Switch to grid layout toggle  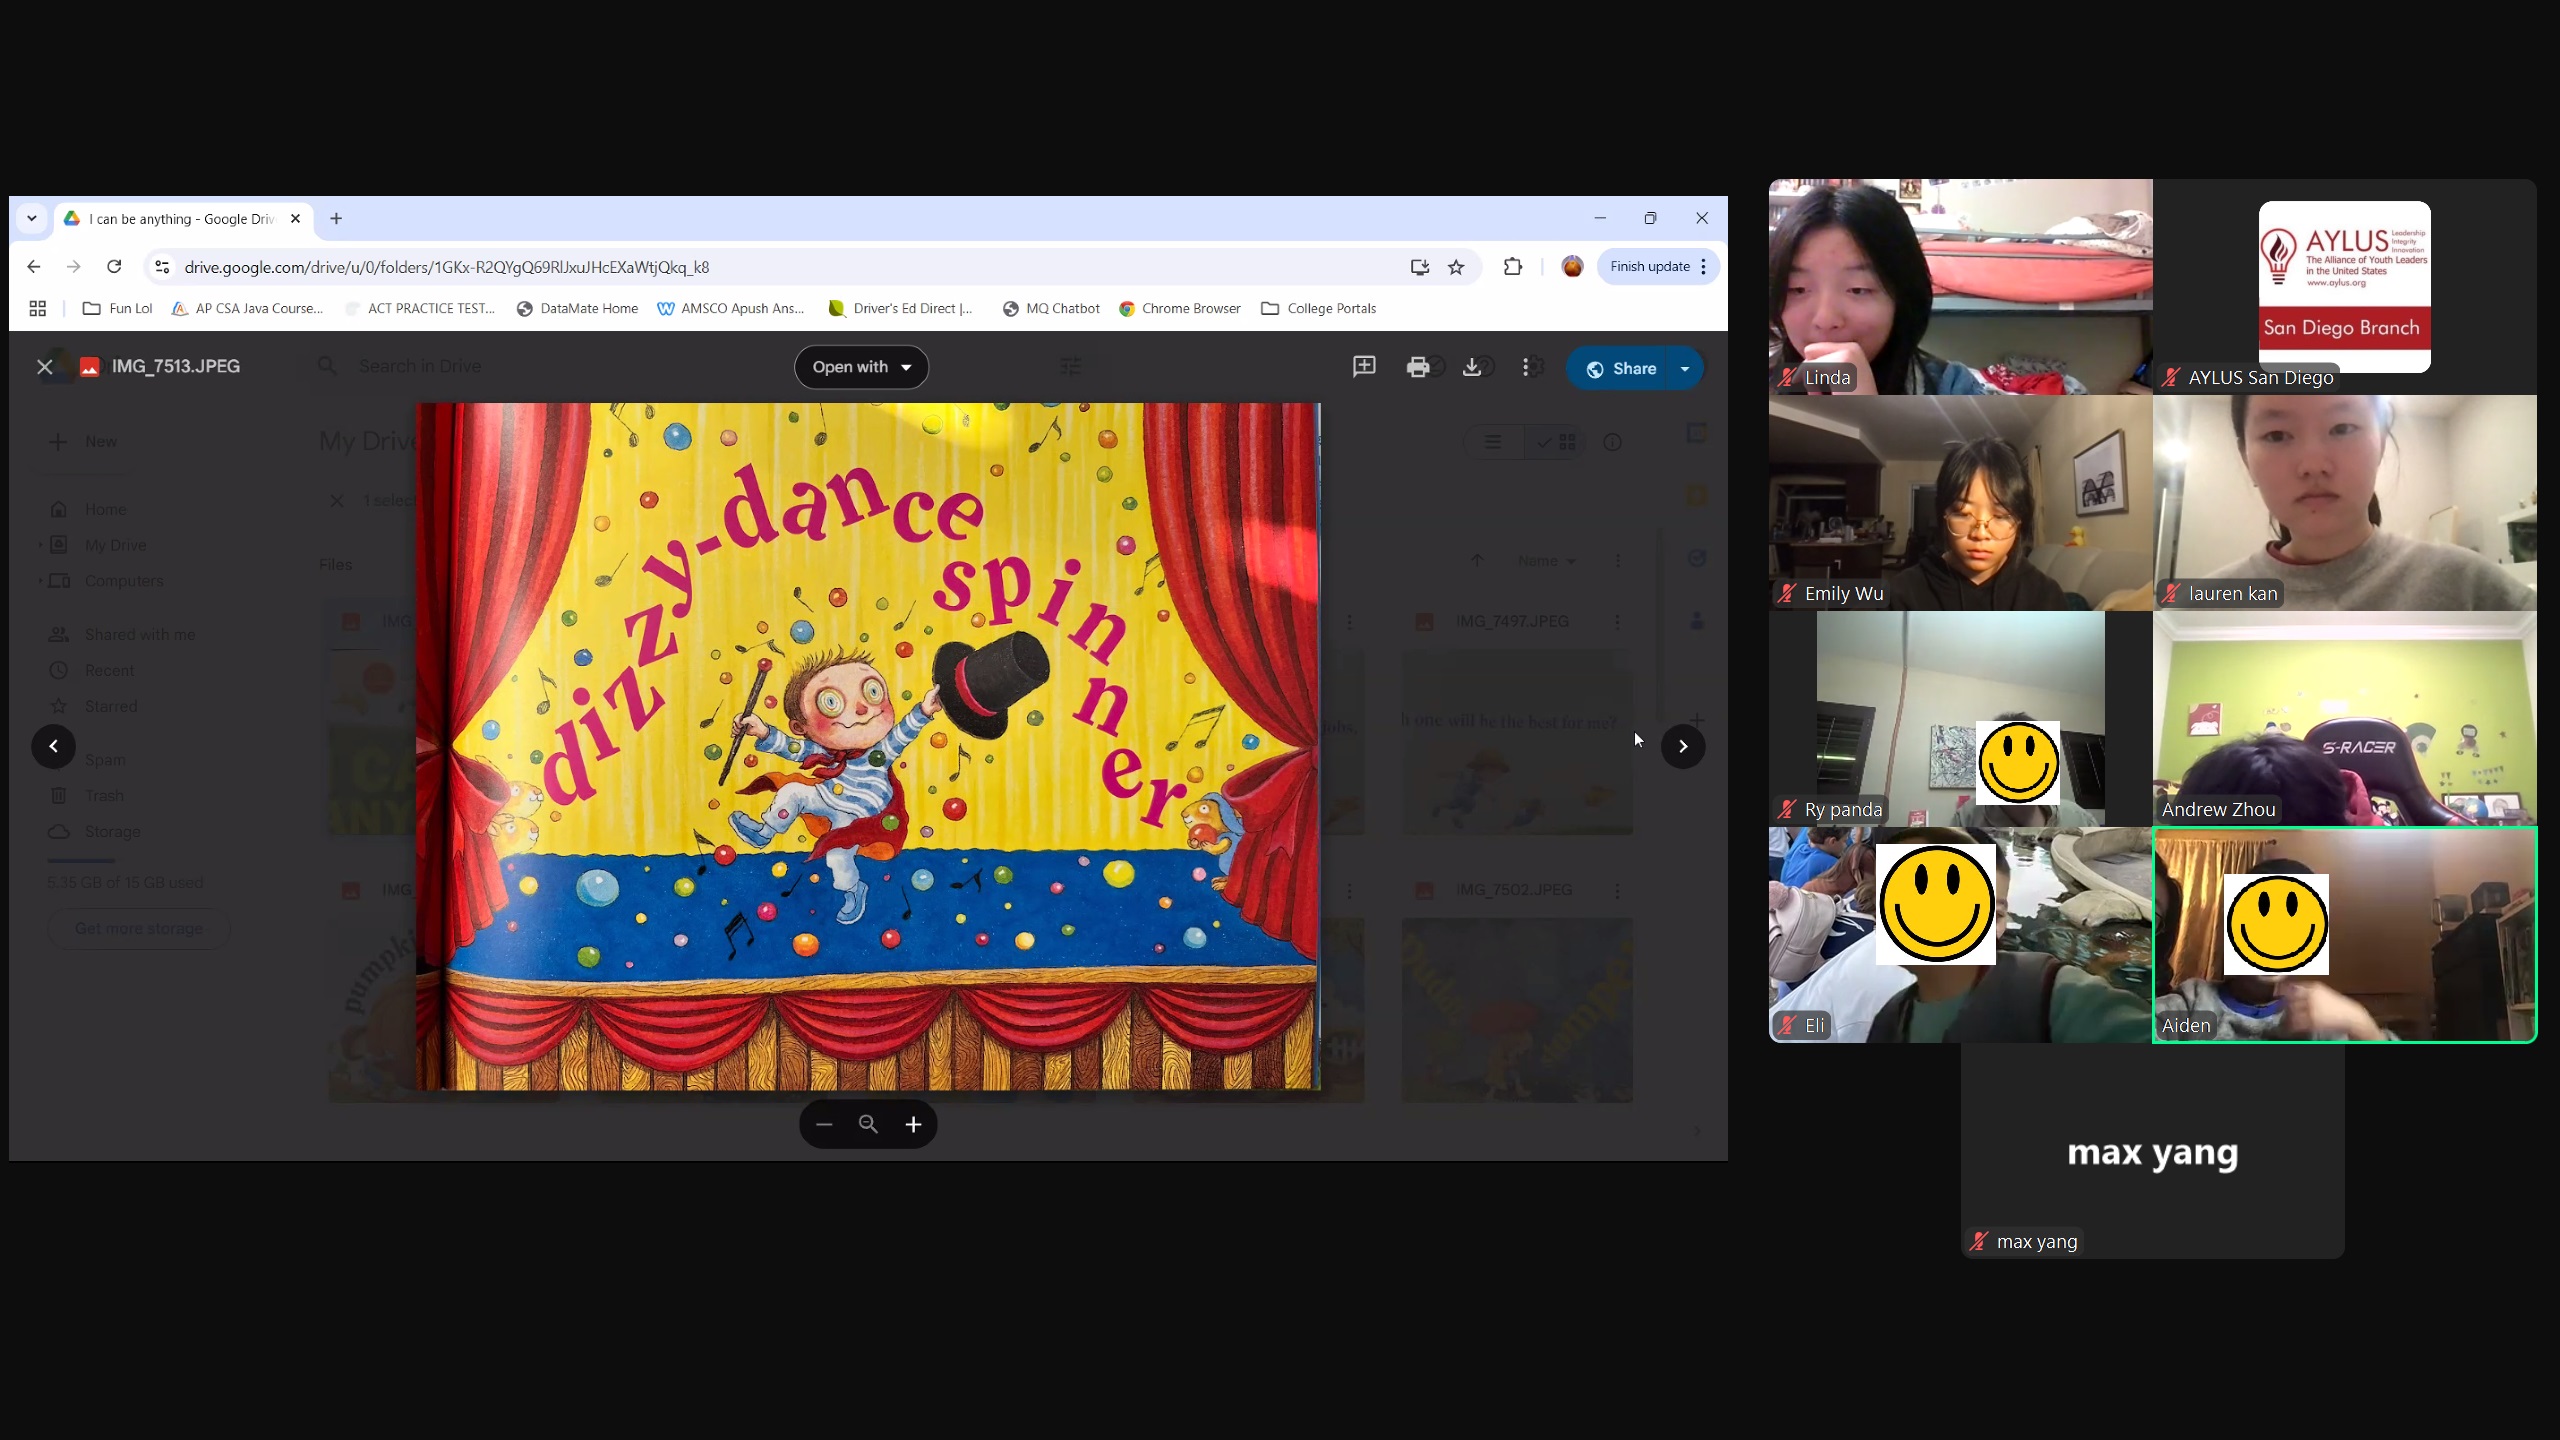pos(1555,442)
